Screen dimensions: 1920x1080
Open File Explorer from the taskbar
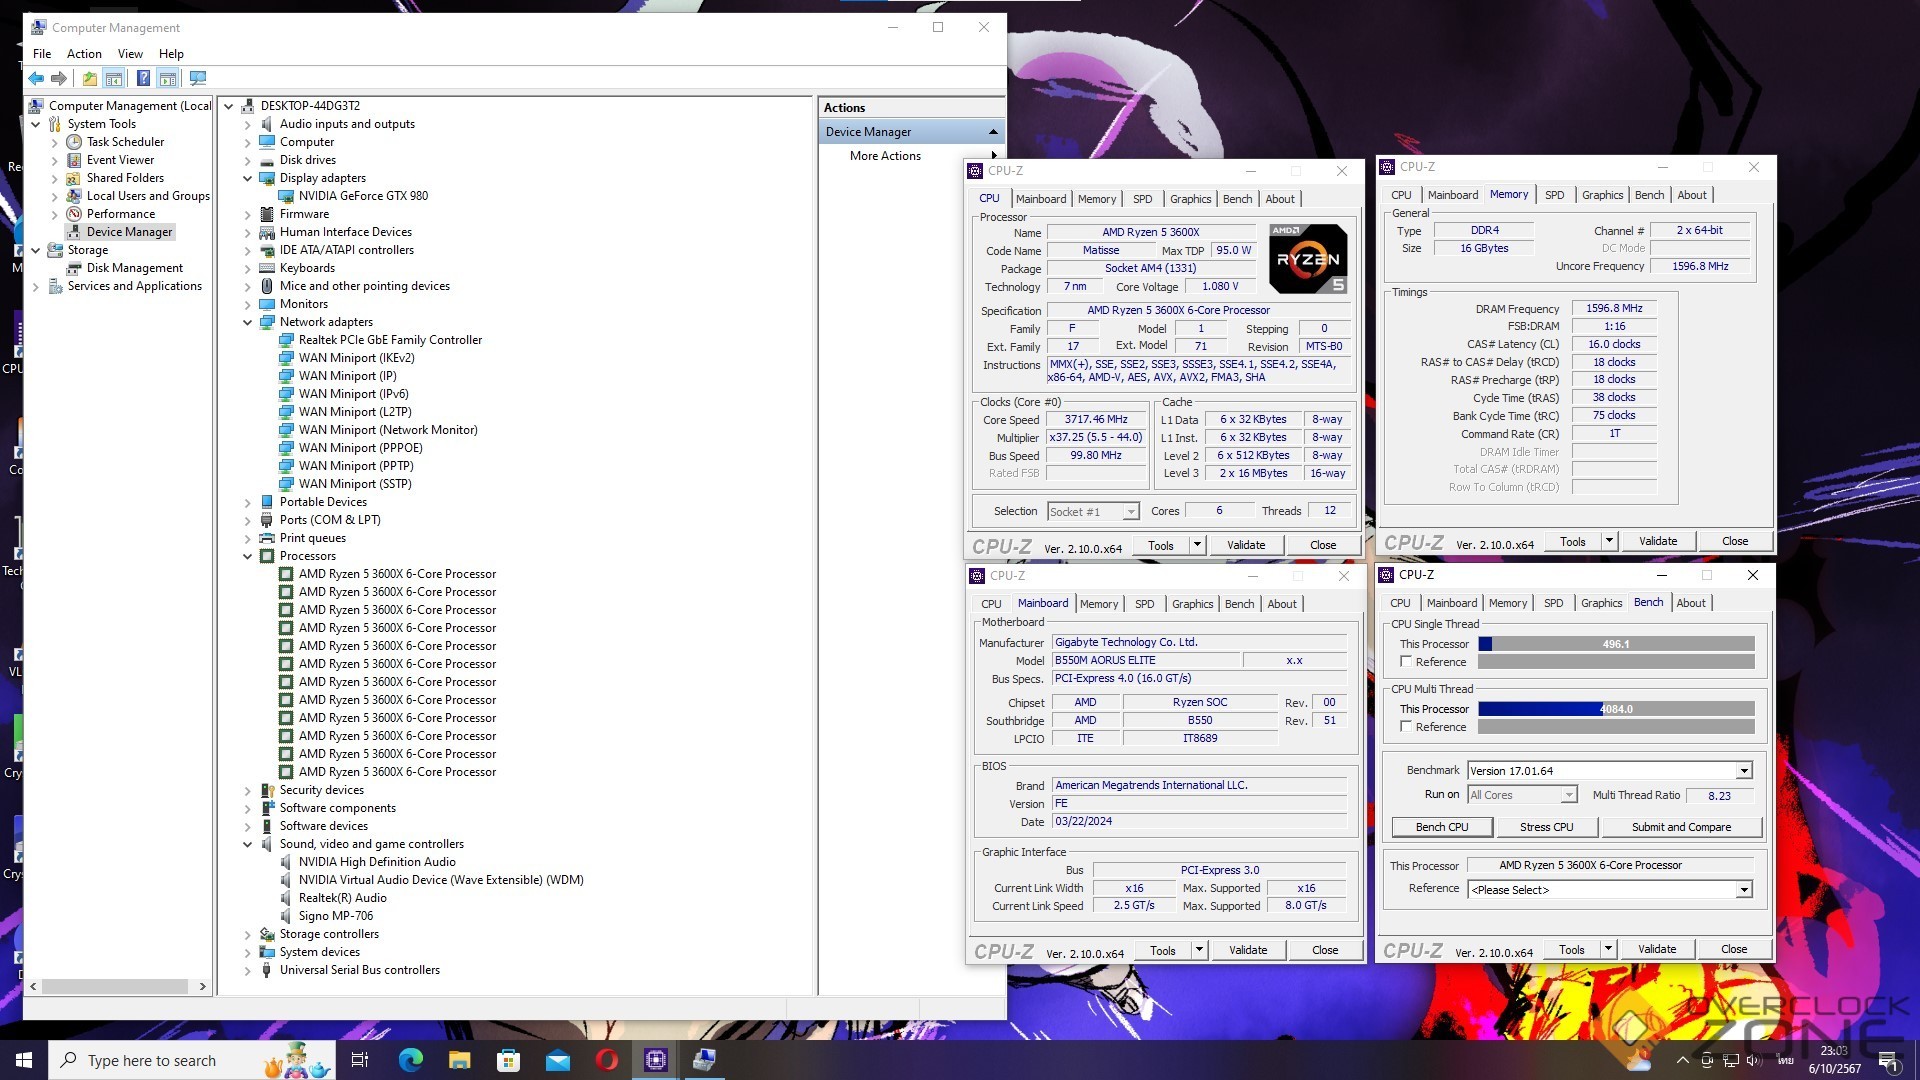[459, 1060]
